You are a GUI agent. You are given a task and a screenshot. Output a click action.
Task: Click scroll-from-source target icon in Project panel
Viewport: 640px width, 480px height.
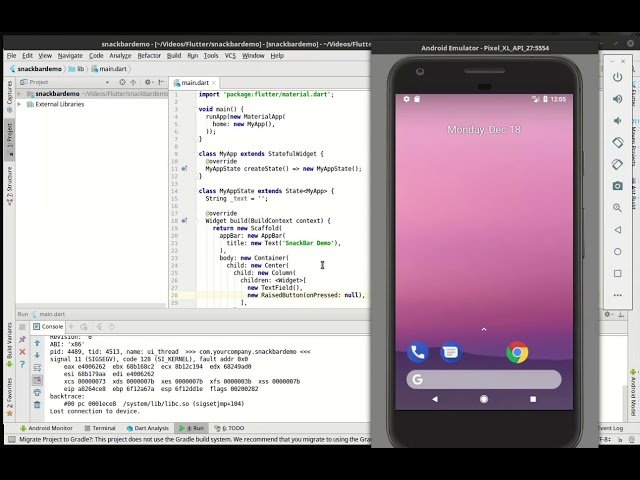[x=122, y=82]
